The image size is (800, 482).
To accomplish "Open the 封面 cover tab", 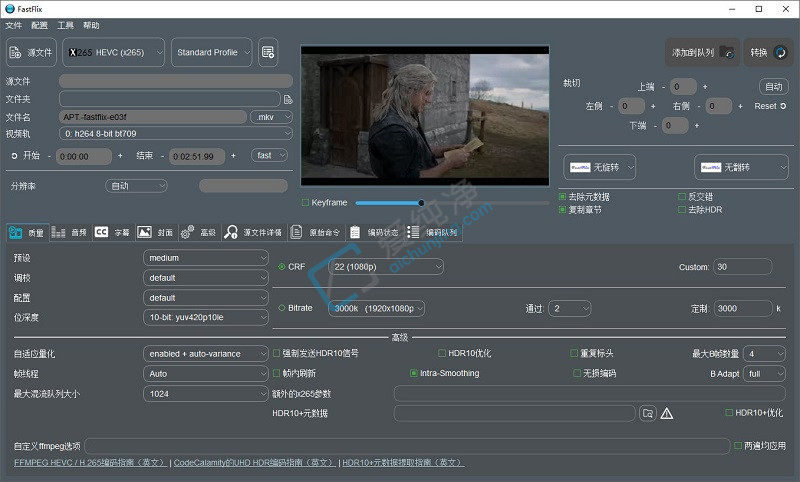I will point(156,233).
